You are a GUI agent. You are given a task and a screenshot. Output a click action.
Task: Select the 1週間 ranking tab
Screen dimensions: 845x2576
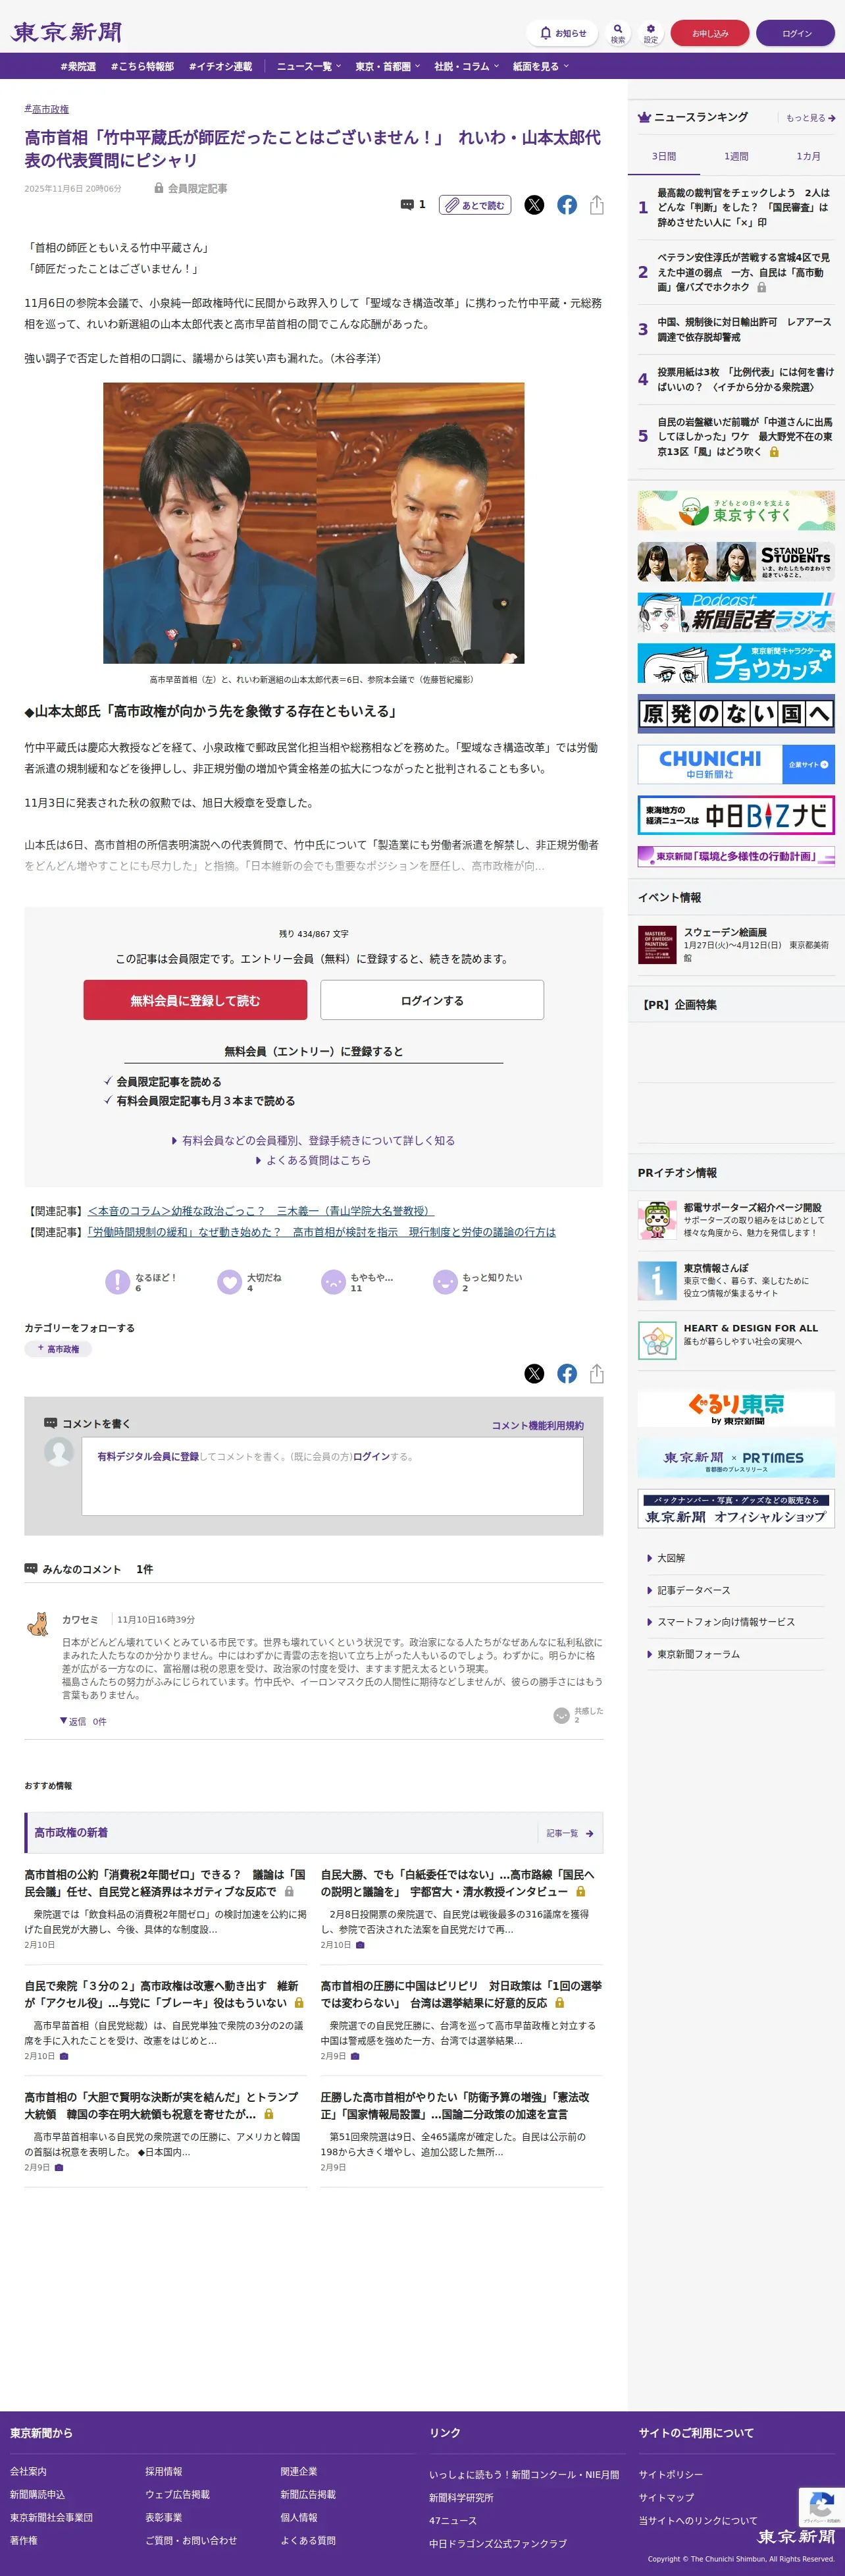[736, 156]
